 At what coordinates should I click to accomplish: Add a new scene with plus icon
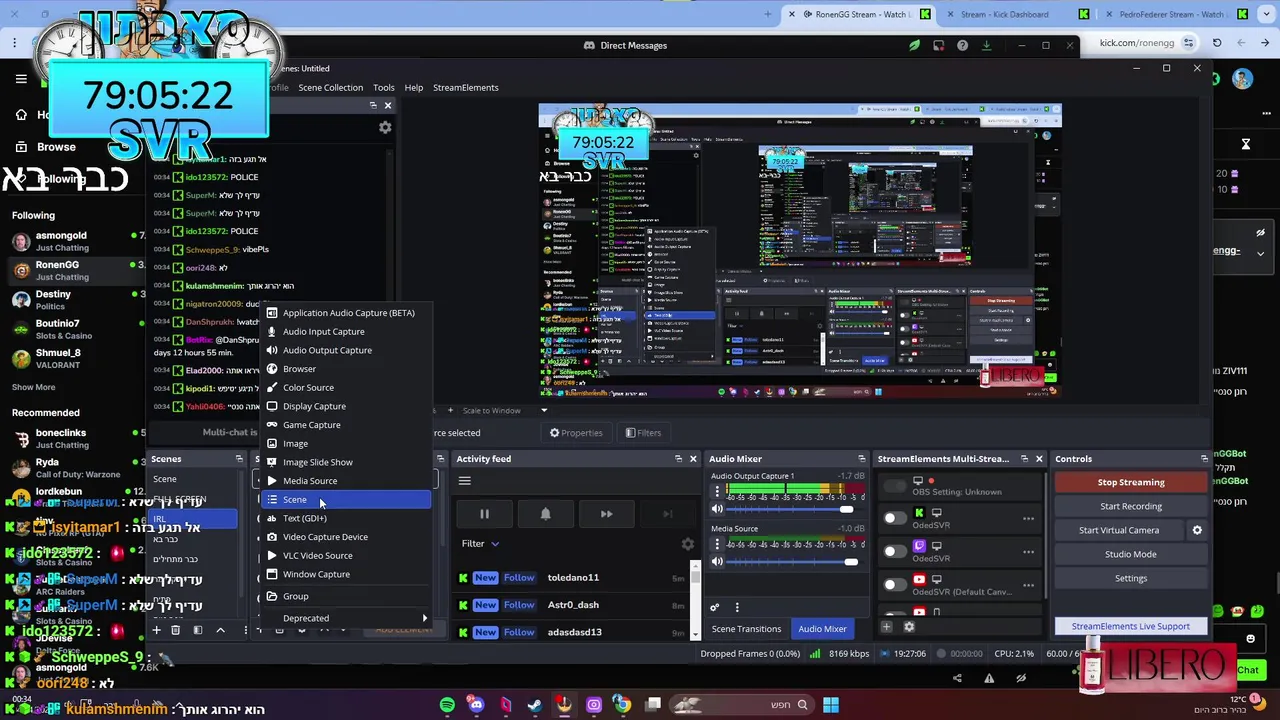point(156,630)
